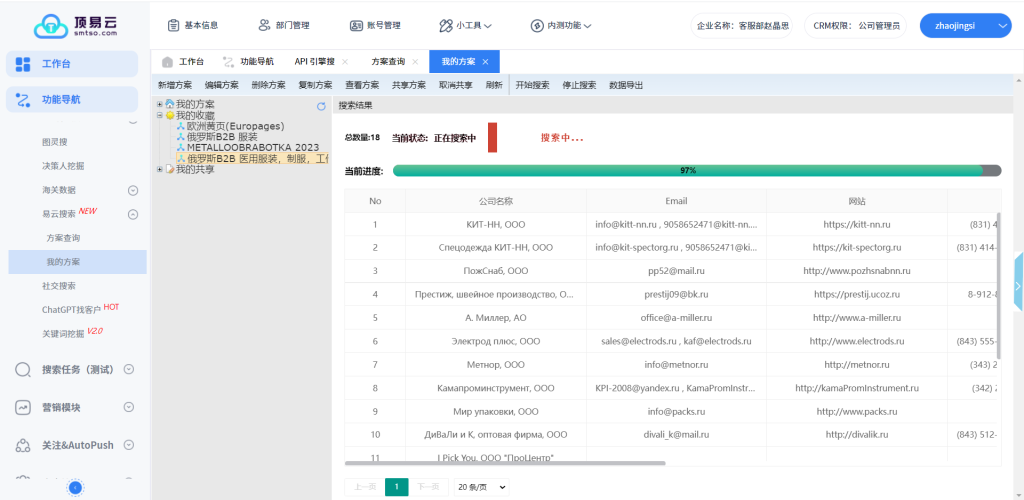Collapse the 我的收藏 tree node

click(x=160, y=115)
